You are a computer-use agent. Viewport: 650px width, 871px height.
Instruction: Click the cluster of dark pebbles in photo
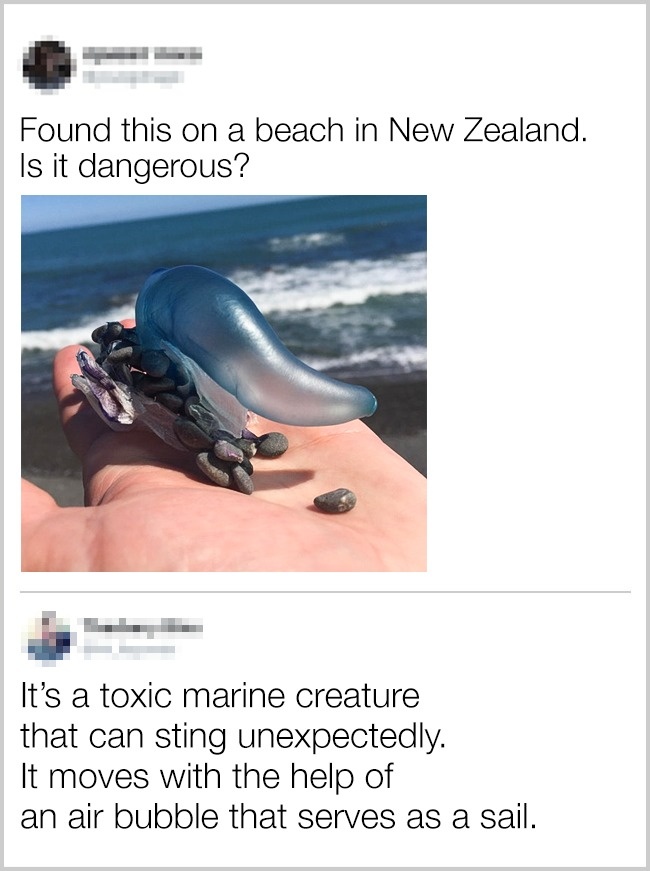(x=189, y=406)
